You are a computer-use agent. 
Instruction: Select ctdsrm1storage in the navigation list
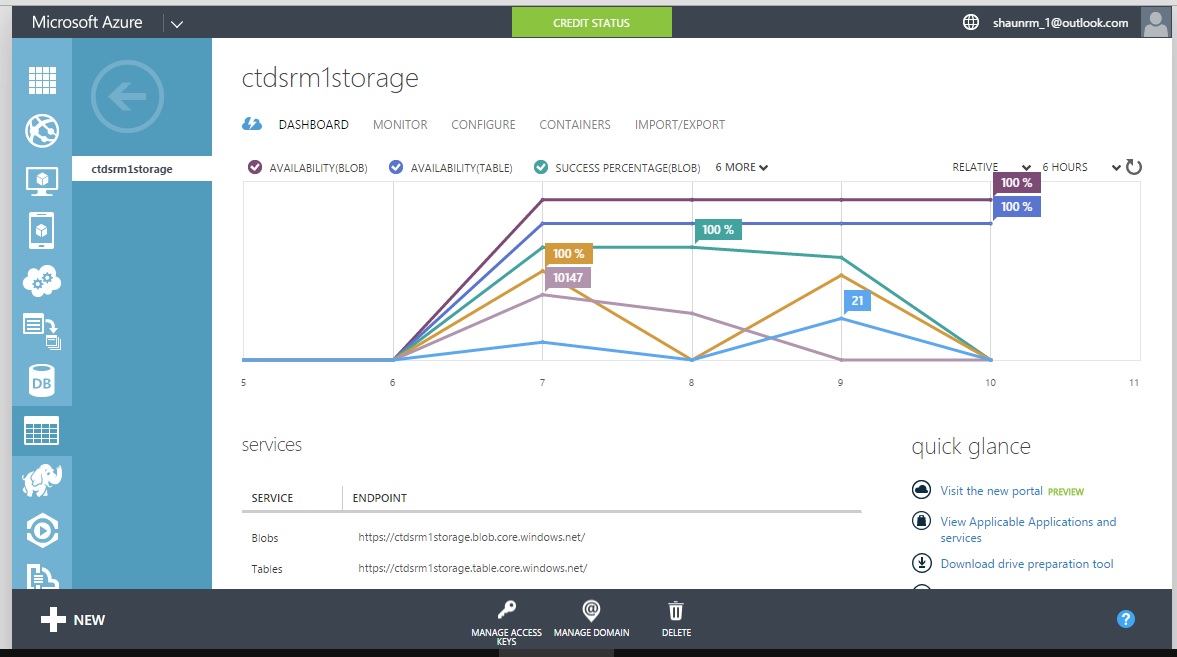(x=142, y=168)
